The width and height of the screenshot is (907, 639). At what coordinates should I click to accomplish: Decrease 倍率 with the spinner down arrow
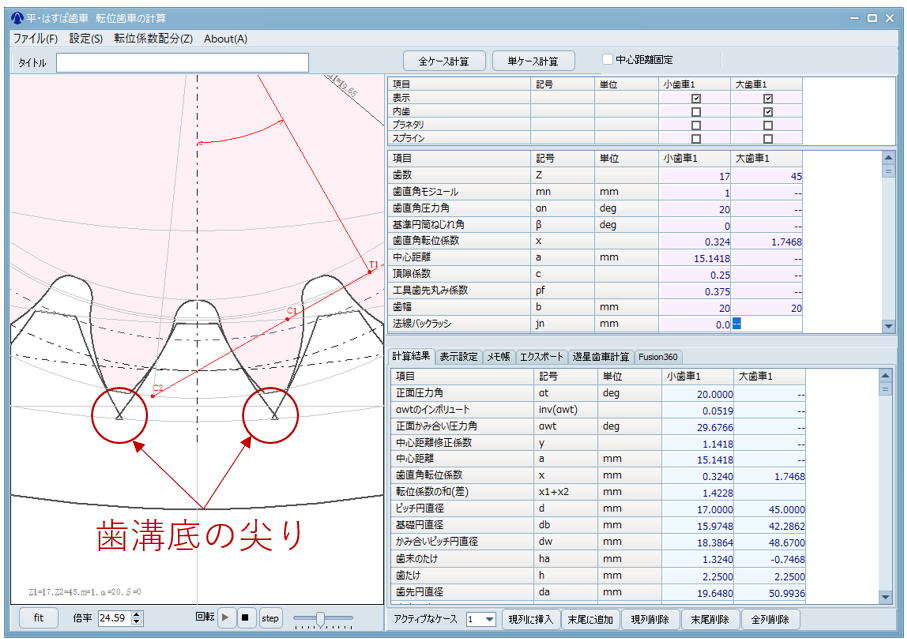pyautogui.click(x=137, y=622)
